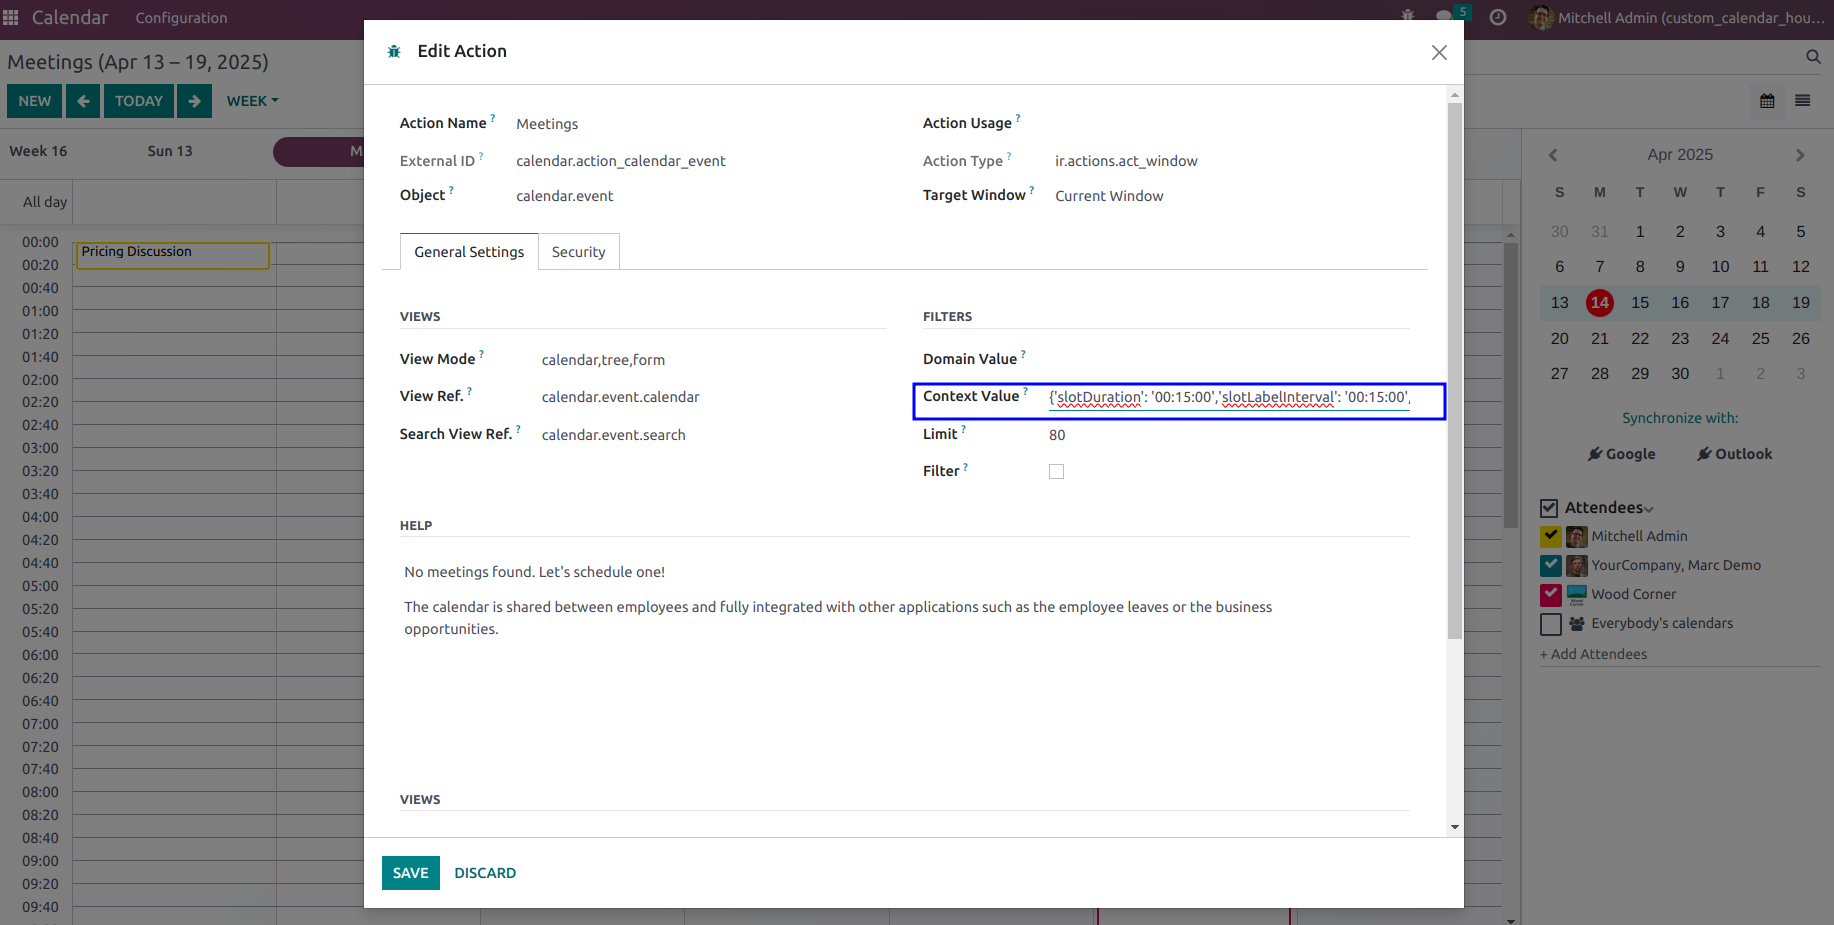Open the apps grid menu icon

11,18
